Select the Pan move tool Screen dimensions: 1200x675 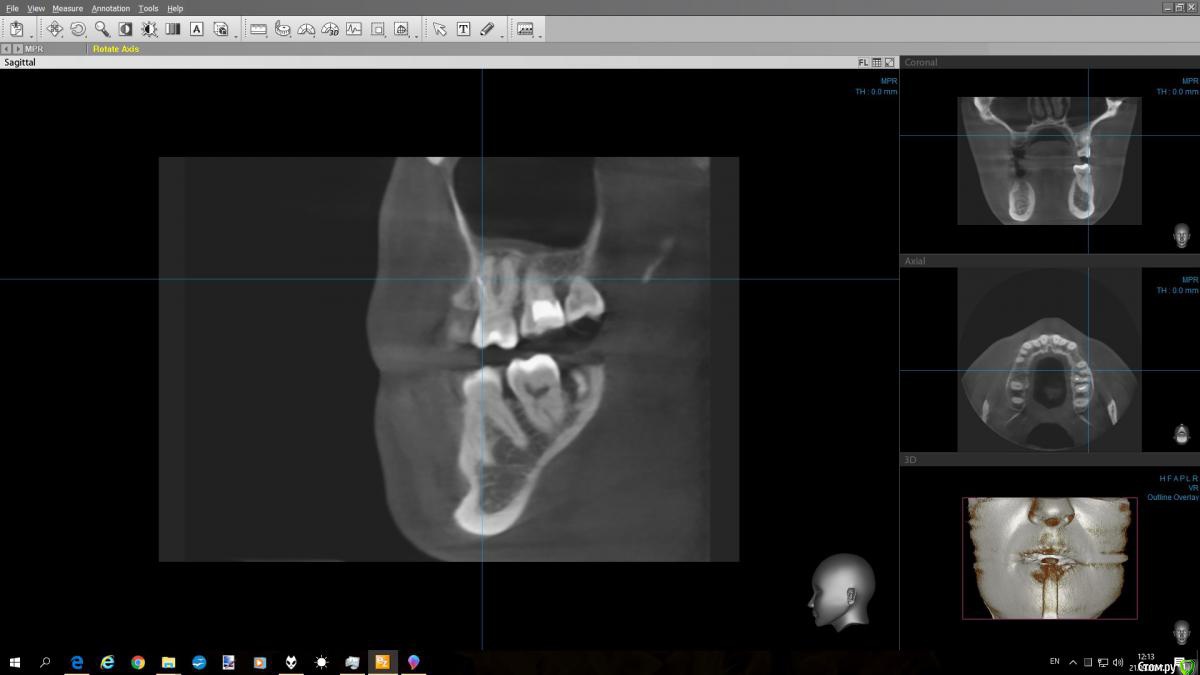click(x=55, y=29)
